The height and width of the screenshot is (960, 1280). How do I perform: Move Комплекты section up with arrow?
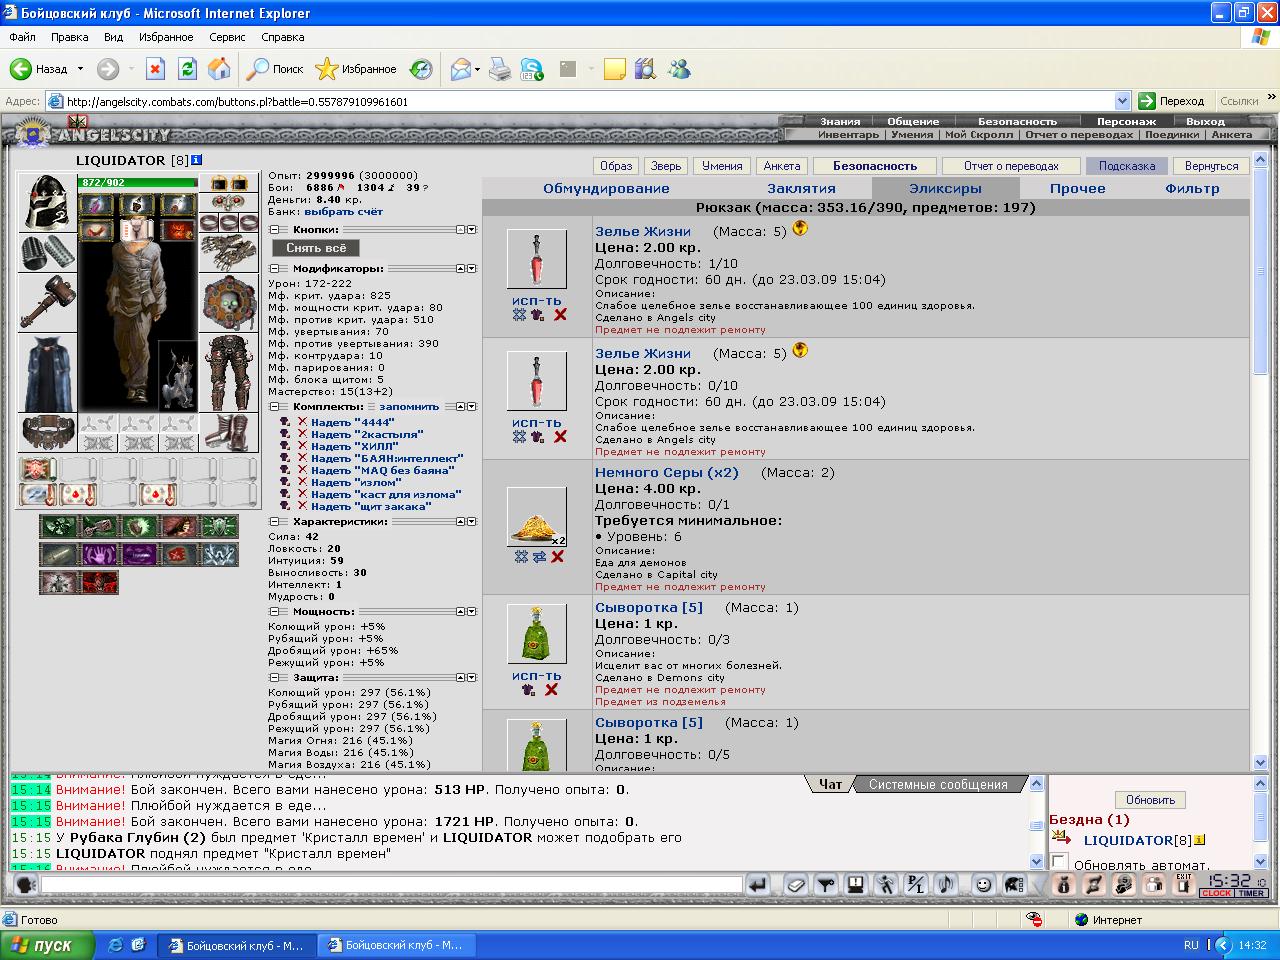pos(461,408)
